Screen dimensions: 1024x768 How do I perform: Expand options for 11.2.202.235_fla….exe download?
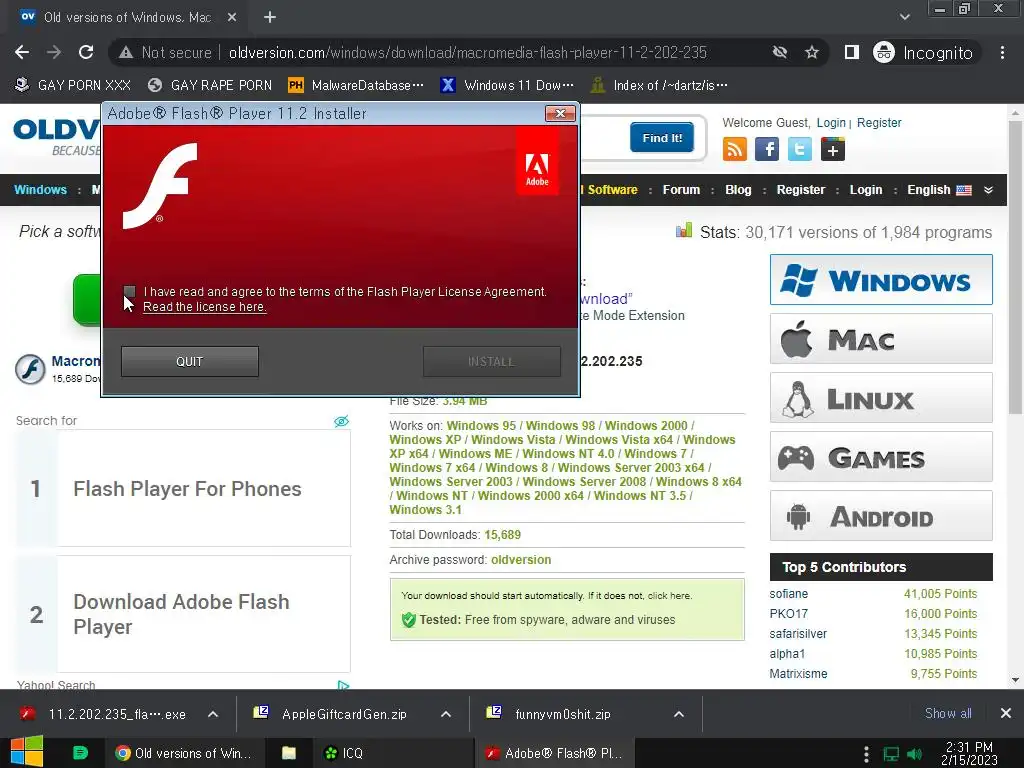tap(213, 714)
